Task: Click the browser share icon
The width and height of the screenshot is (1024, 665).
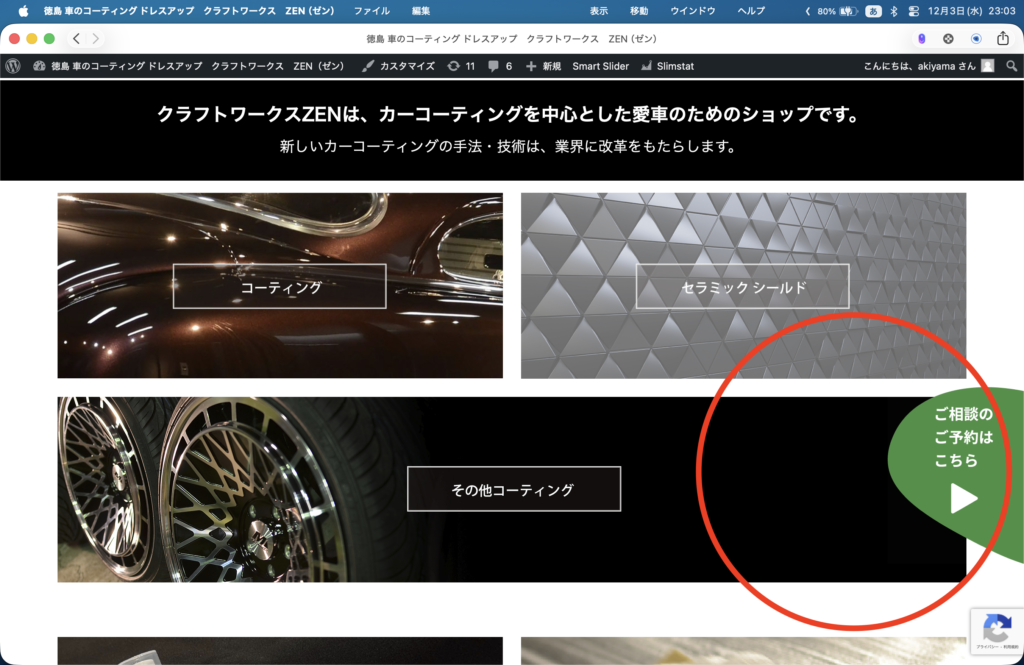Action: [1003, 38]
